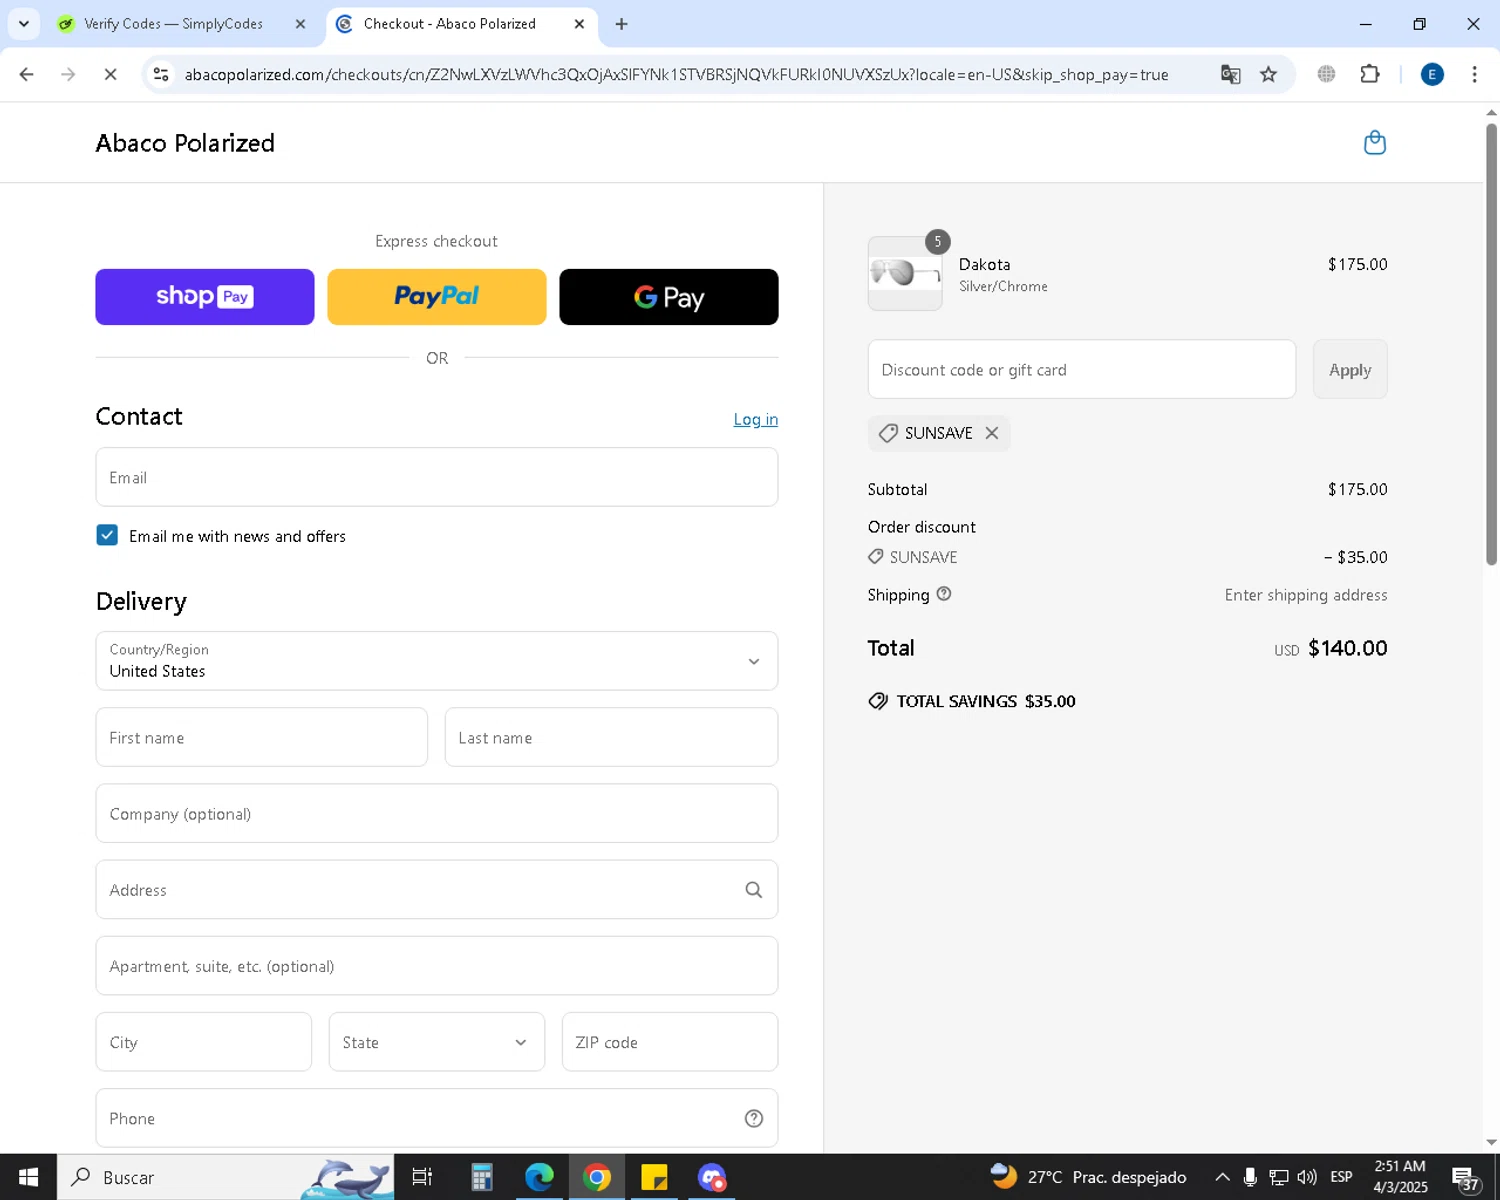The height and width of the screenshot is (1200, 1500).
Task: Open the Chrome profile avatar
Action: pyautogui.click(x=1432, y=74)
